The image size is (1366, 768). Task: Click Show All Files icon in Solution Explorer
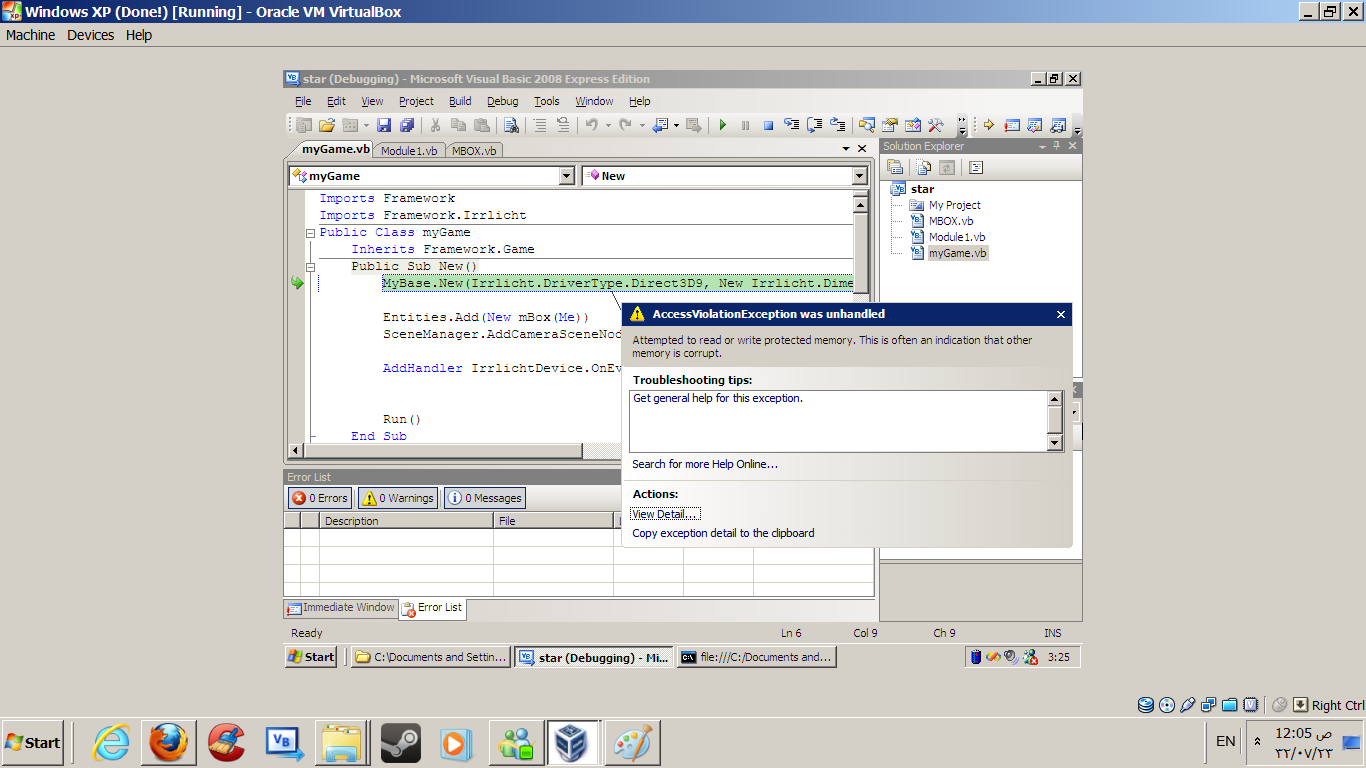tap(924, 168)
